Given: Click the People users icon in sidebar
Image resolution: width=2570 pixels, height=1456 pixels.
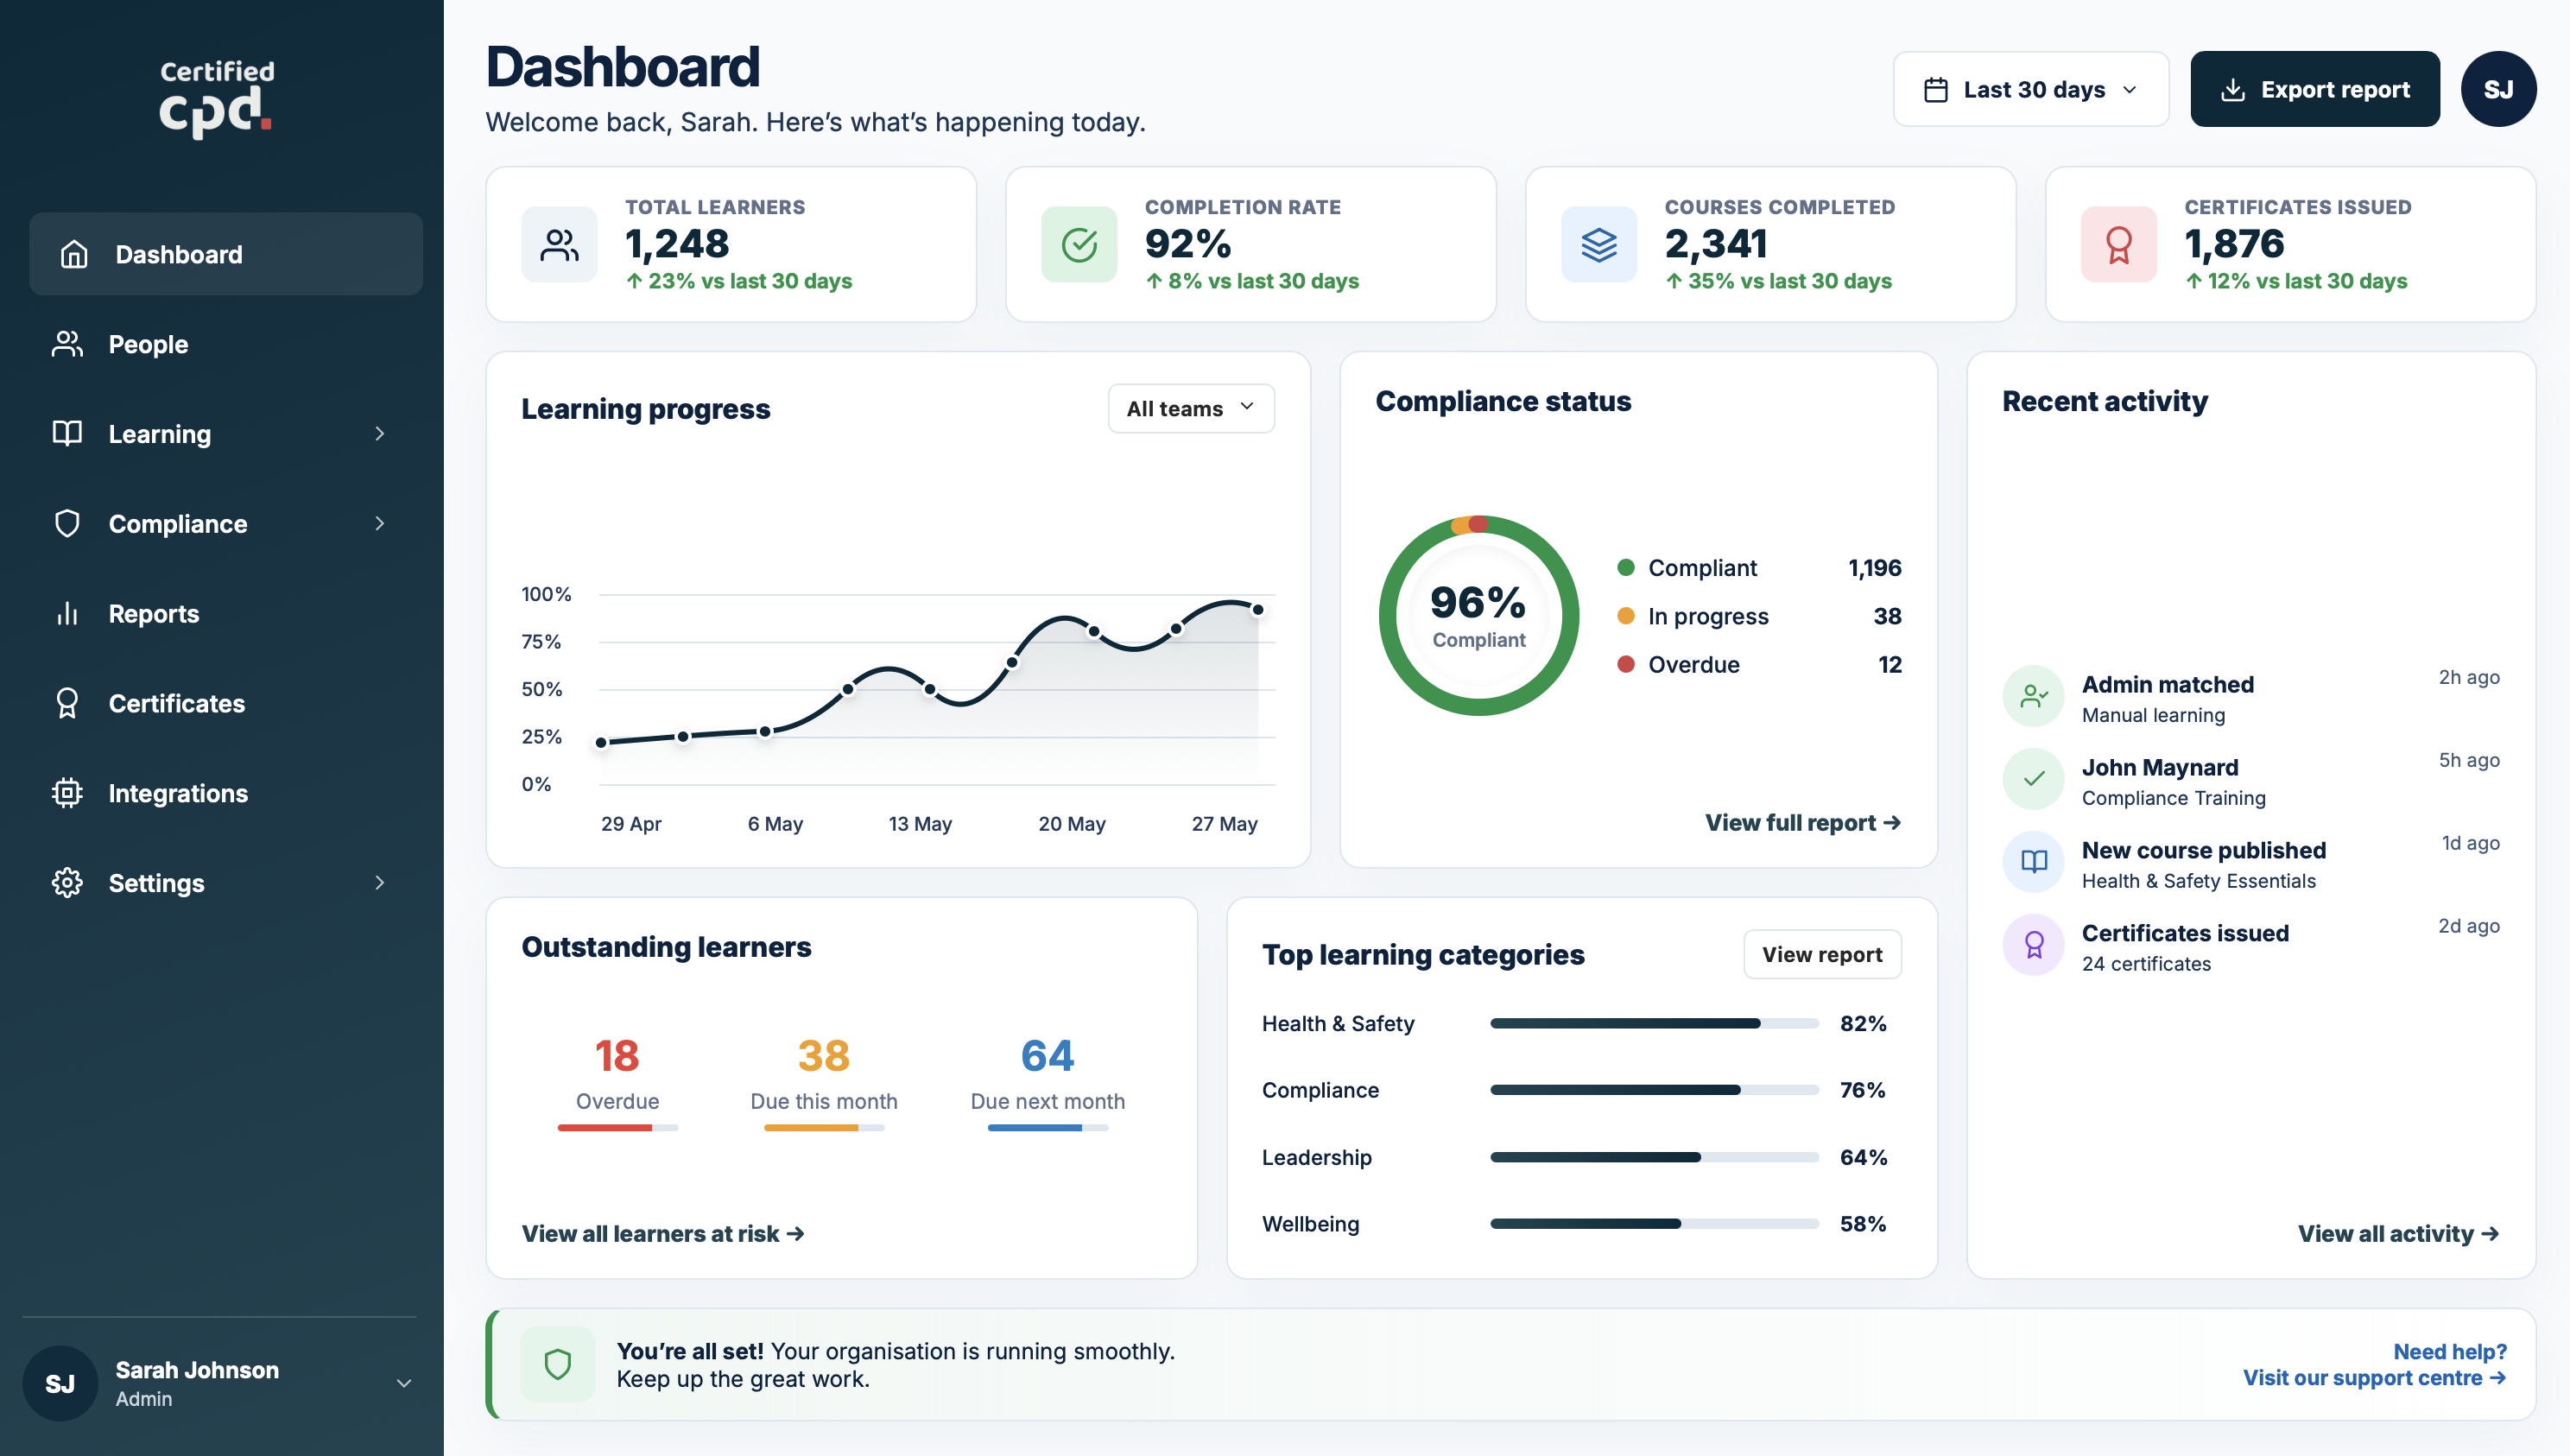Looking at the screenshot, I should pyautogui.click(x=67, y=344).
